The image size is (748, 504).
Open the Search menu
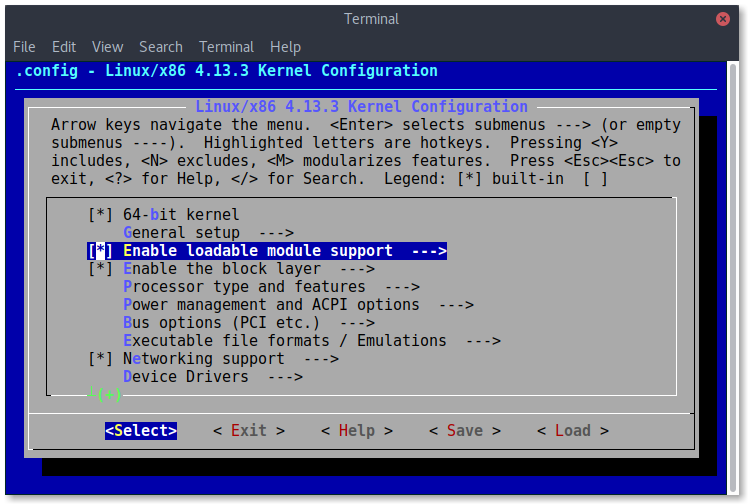161,47
